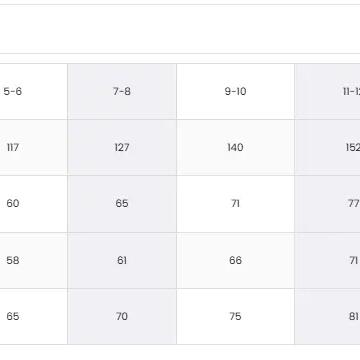Click the 66 measurement cell

235,260
